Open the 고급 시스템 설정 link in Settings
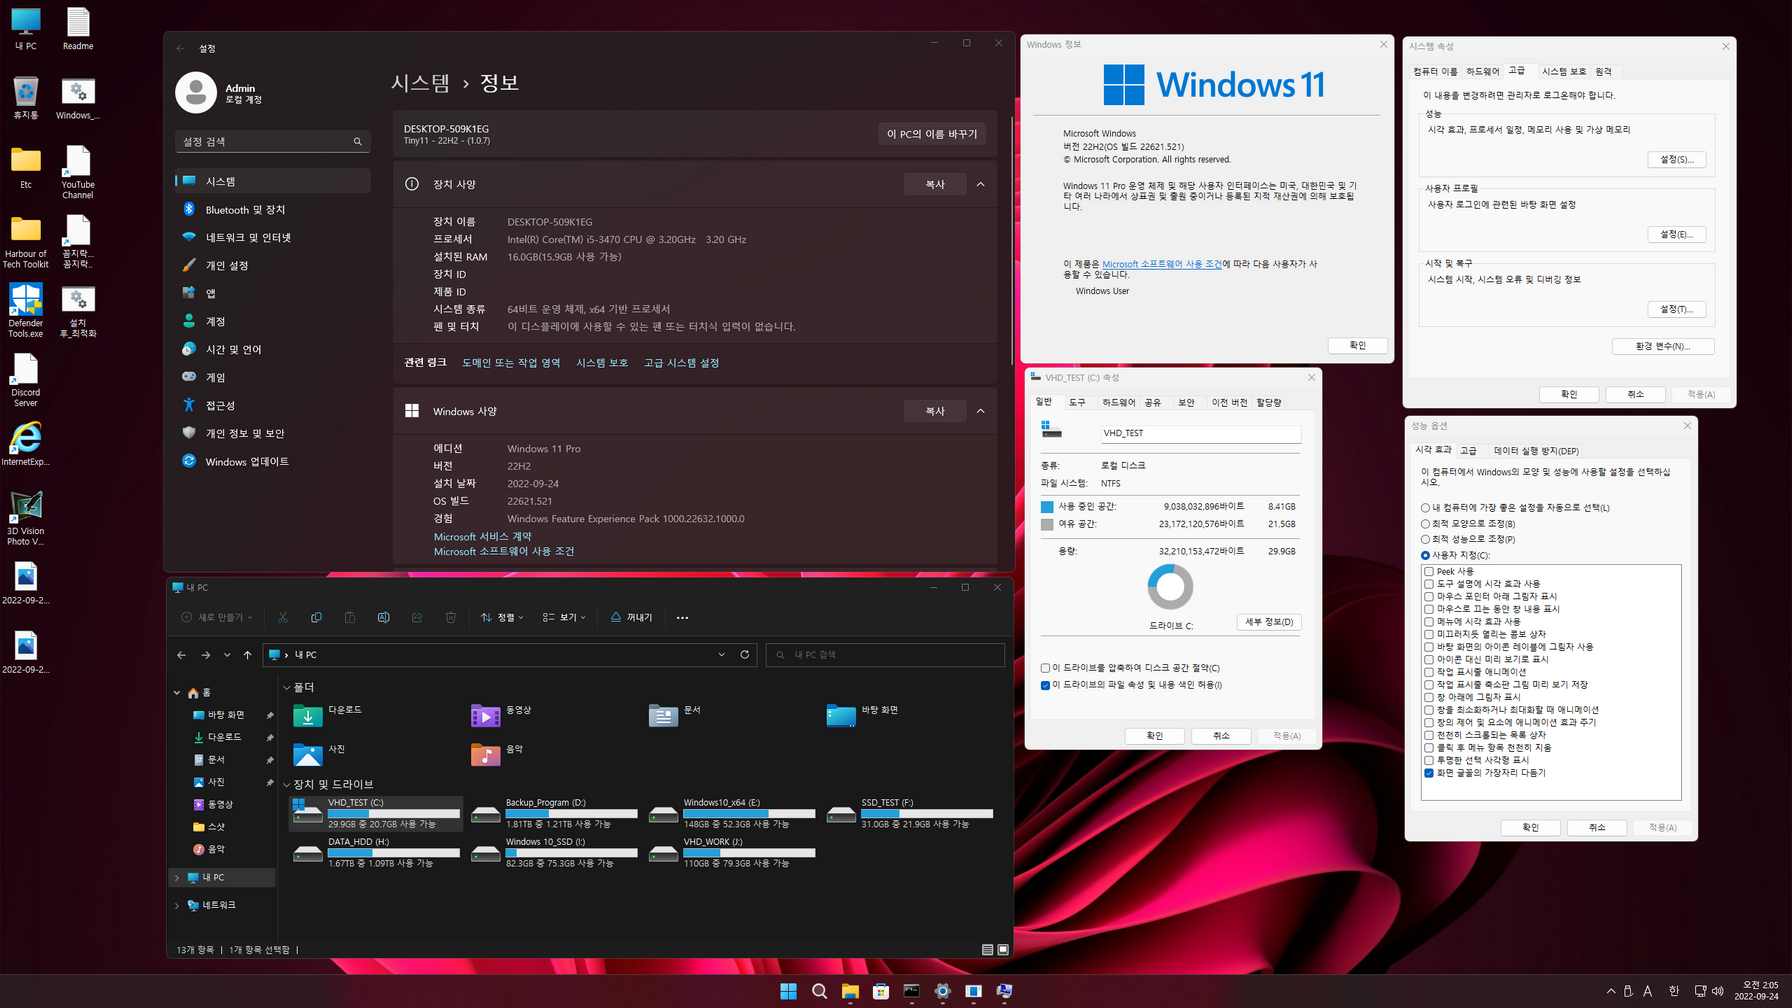 (x=681, y=363)
